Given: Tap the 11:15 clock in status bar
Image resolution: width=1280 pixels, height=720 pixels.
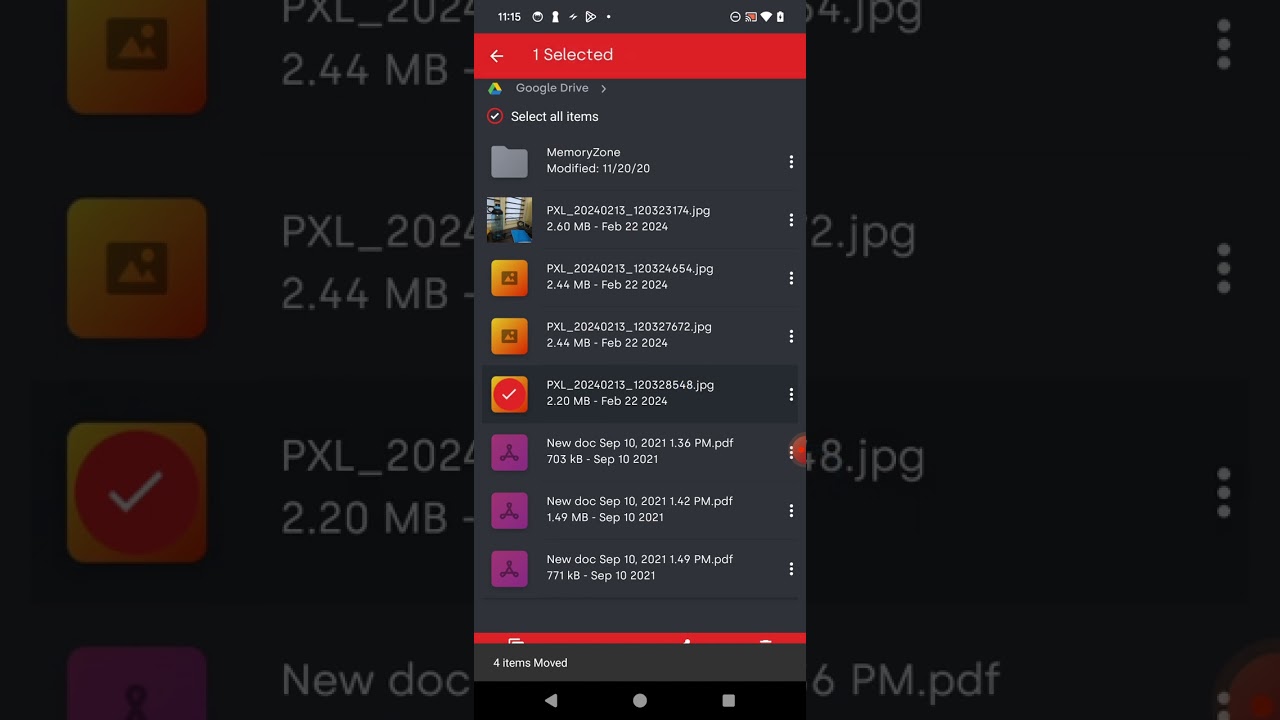Looking at the screenshot, I should coord(509,17).
